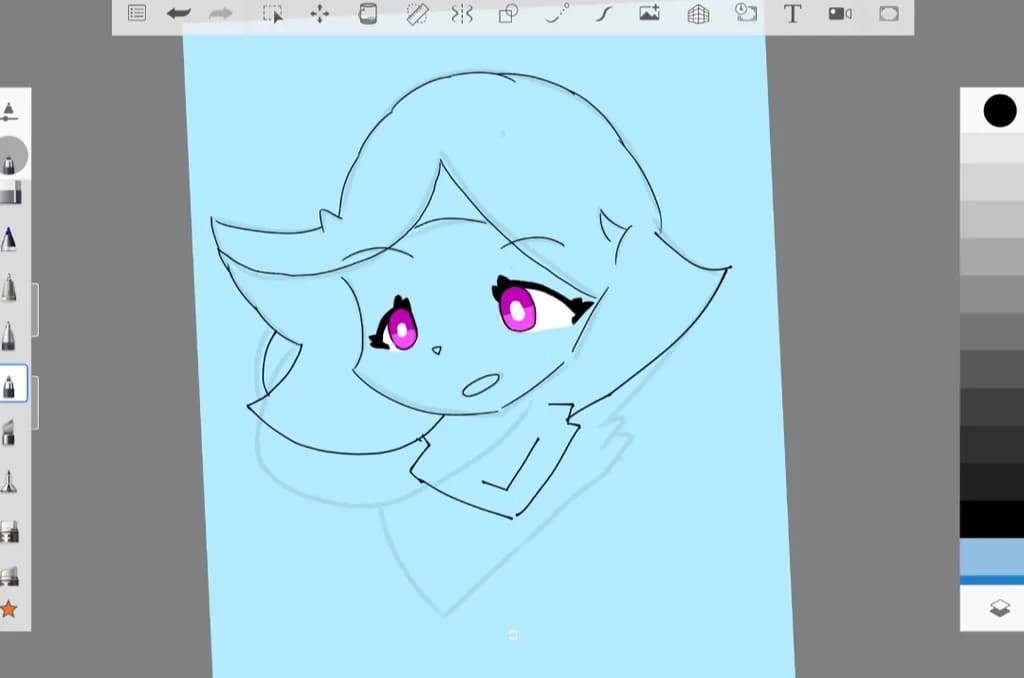Choose the wide flat brush
The height and width of the screenshot is (678, 1024).
pos(9,532)
